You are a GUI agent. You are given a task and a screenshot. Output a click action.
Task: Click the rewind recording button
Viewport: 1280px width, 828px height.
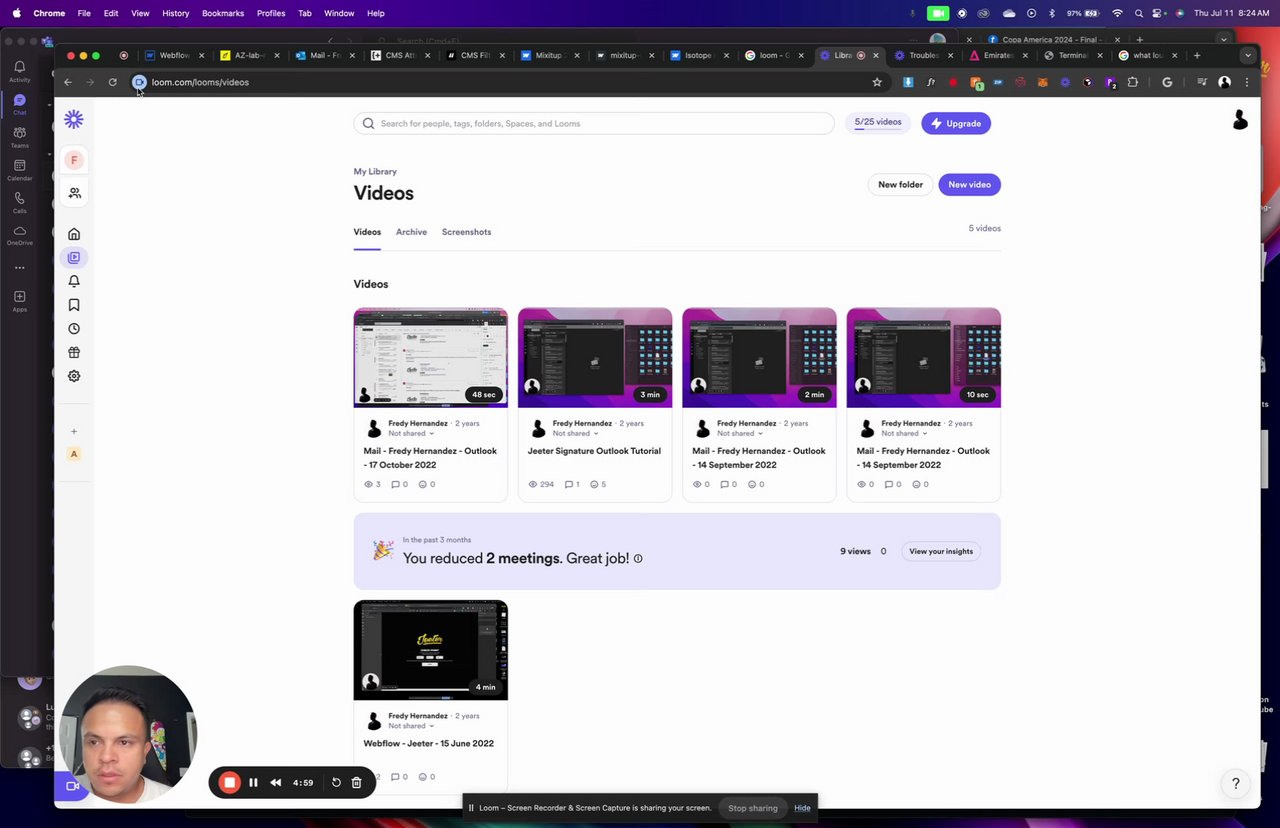coord(276,783)
